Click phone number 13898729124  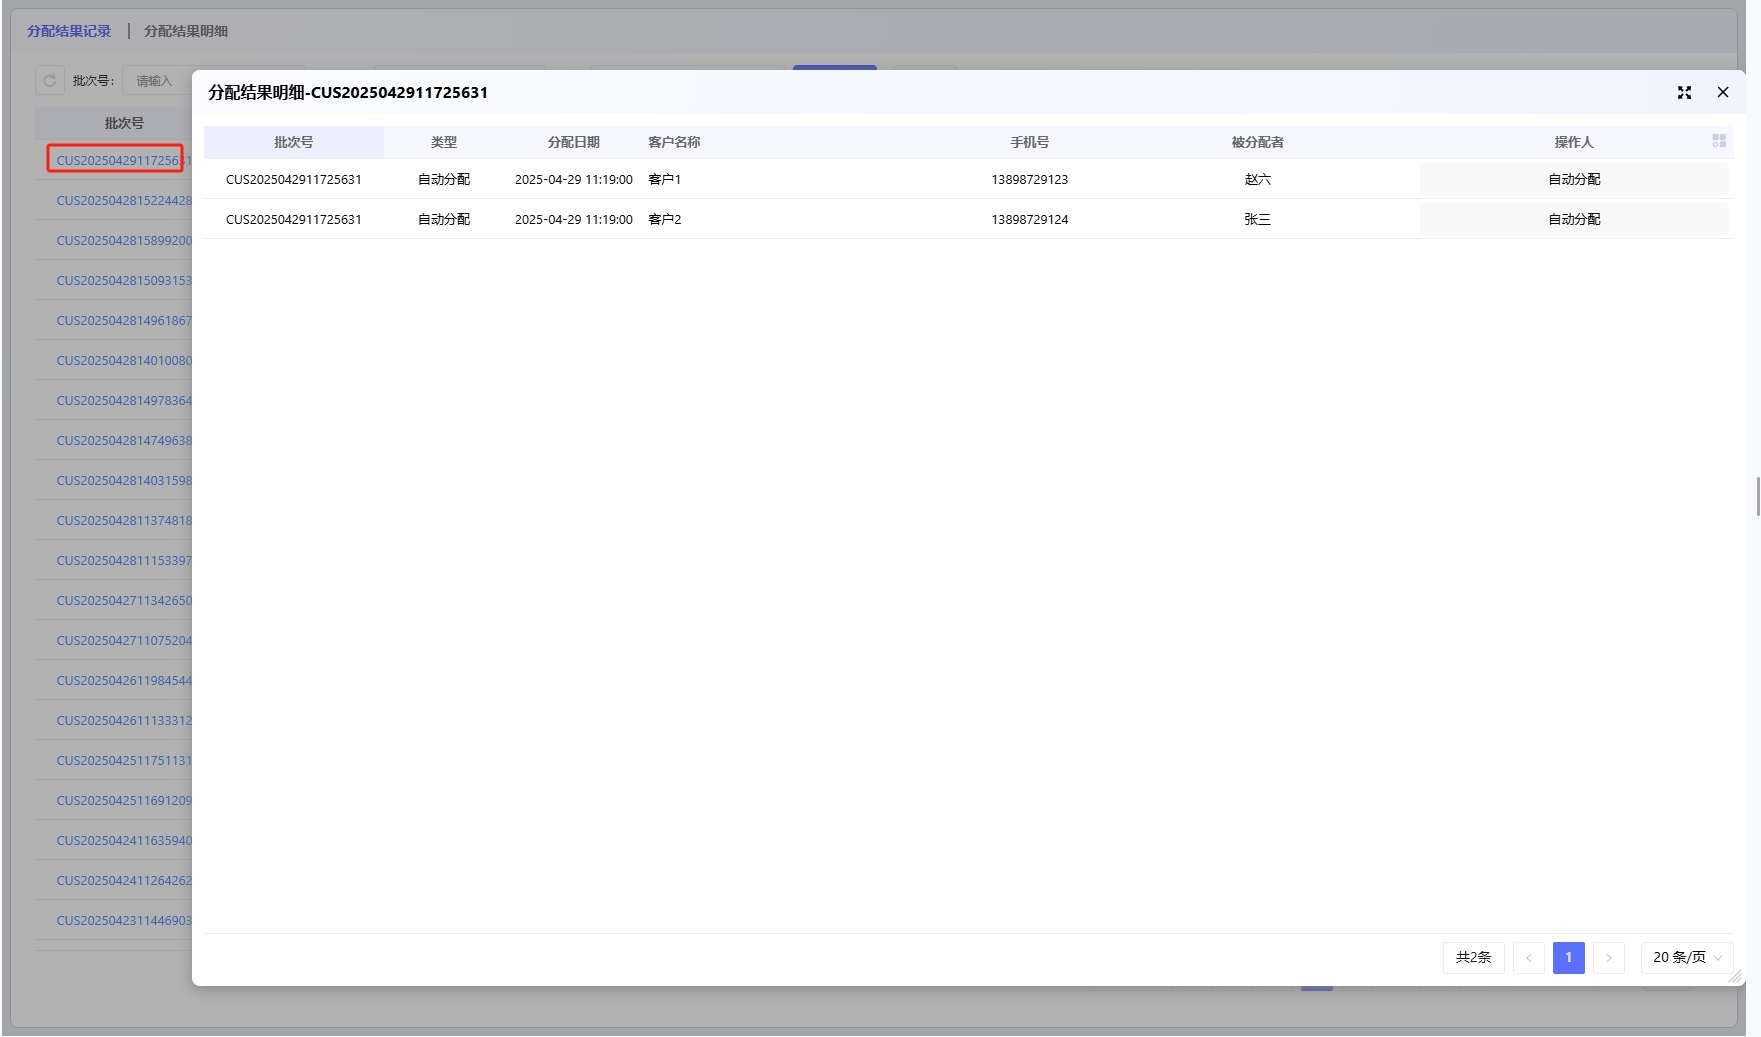coord(1029,219)
